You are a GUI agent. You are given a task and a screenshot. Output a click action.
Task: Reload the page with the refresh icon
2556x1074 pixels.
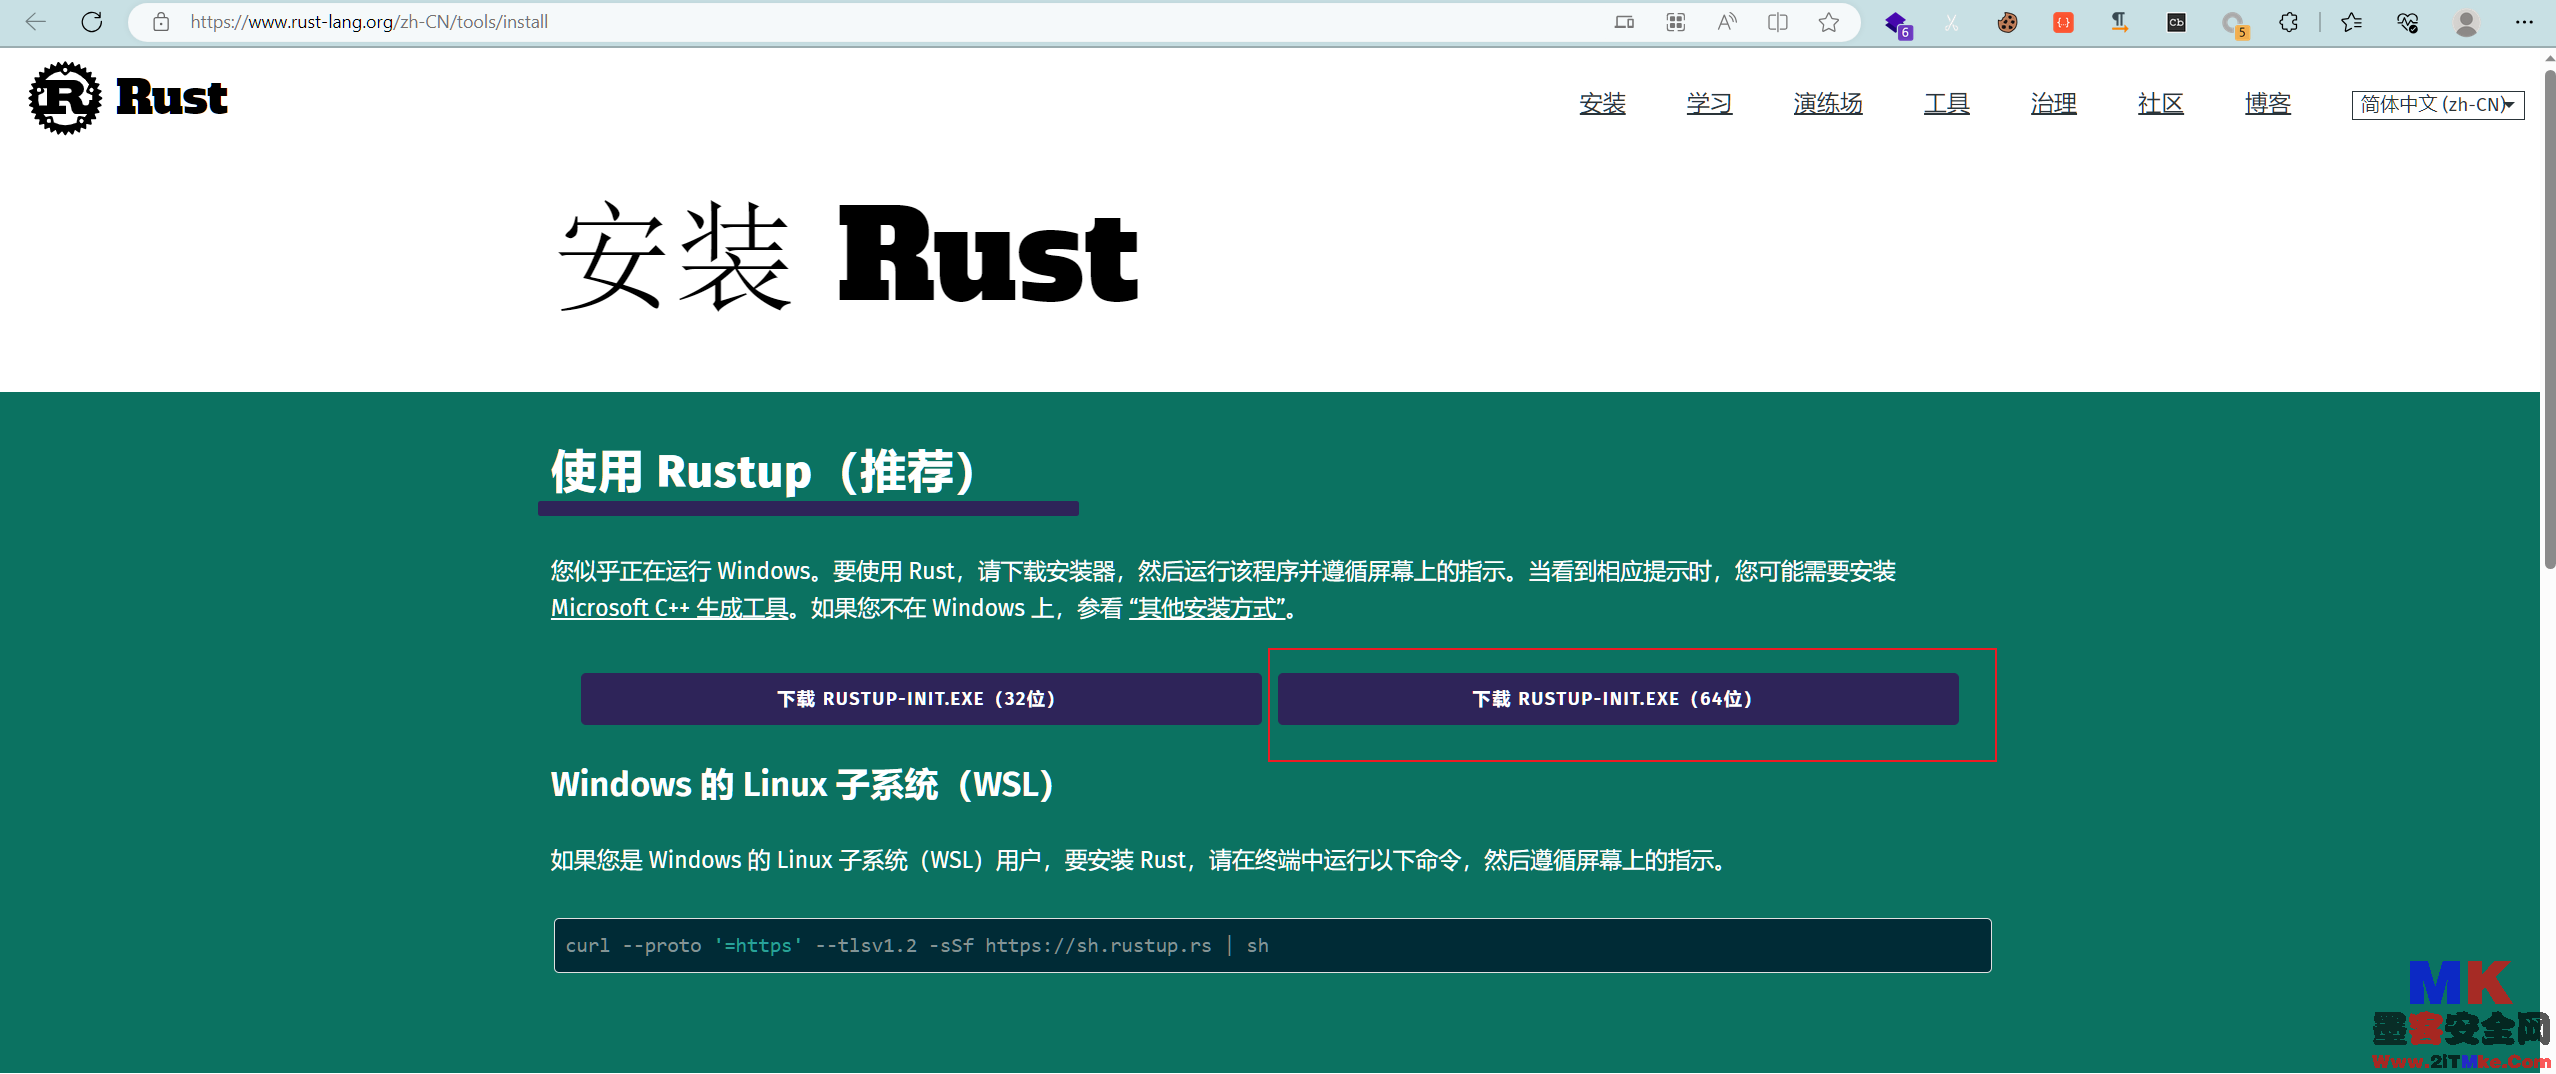pyautogui.click(x=92, y=22)
